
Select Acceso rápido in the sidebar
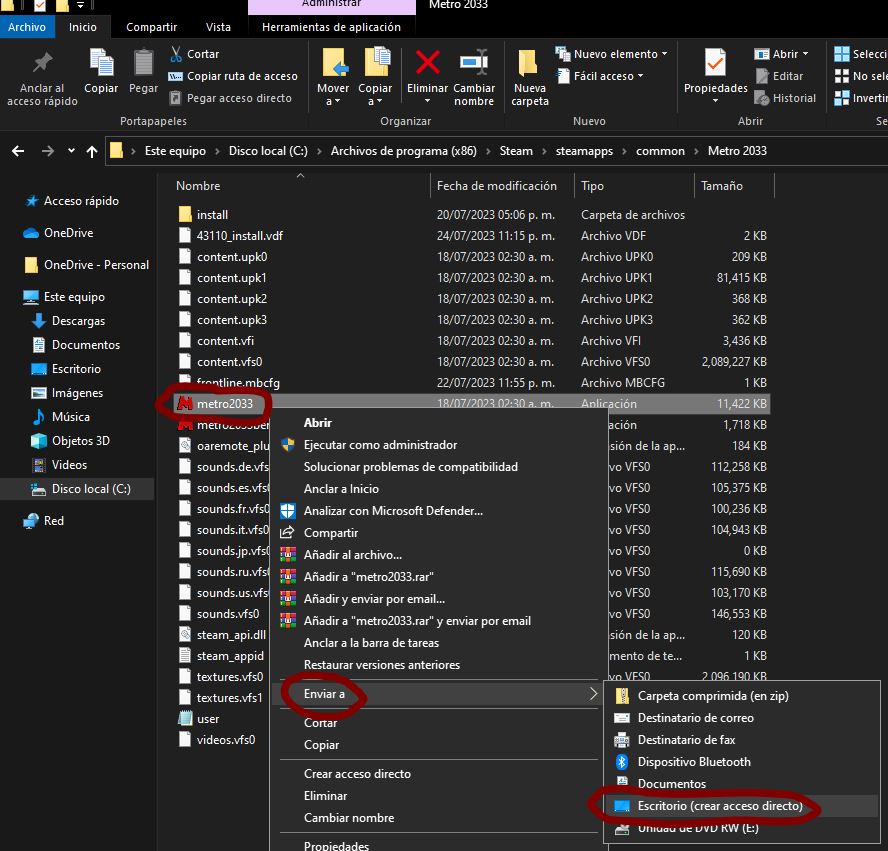tap(72, 201)
